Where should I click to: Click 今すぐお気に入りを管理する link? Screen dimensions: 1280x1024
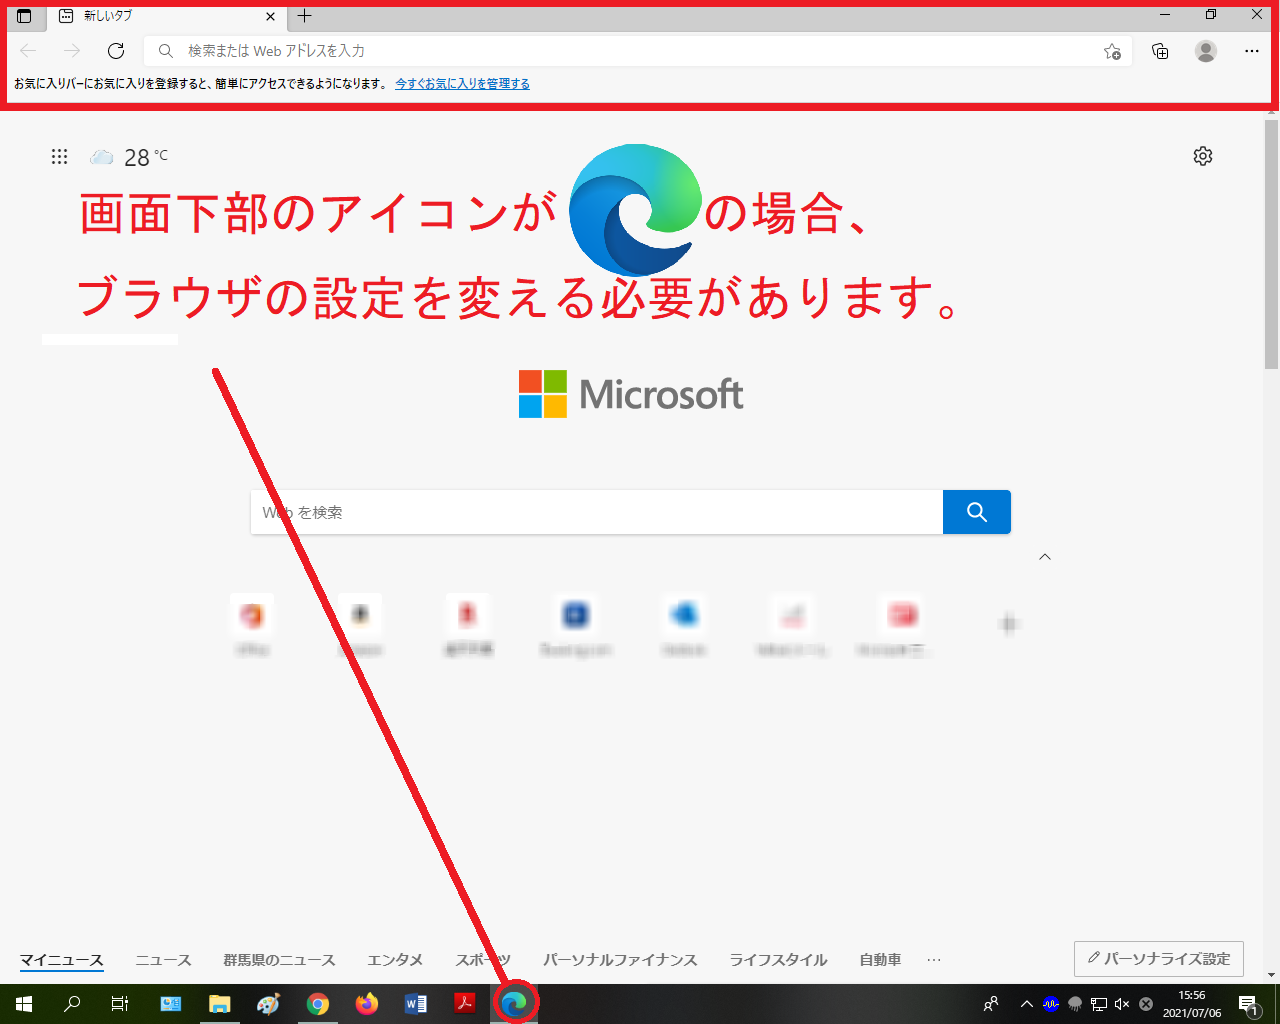tap(462, 84)
